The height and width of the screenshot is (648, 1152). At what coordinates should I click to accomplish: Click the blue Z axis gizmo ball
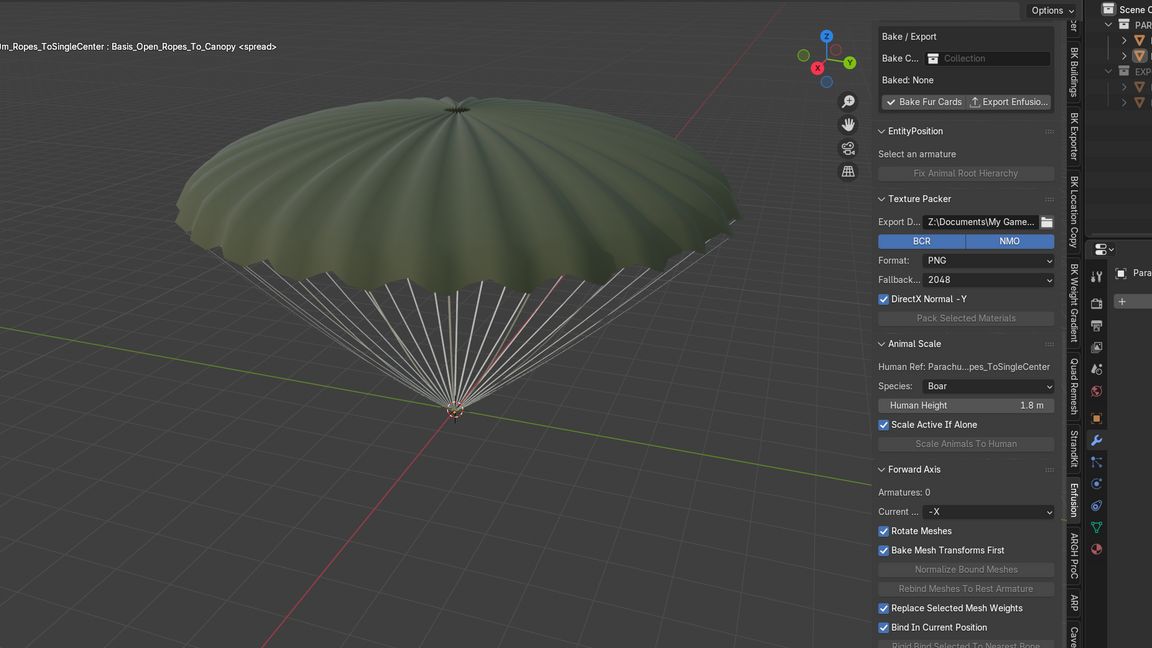pos(827,36)
